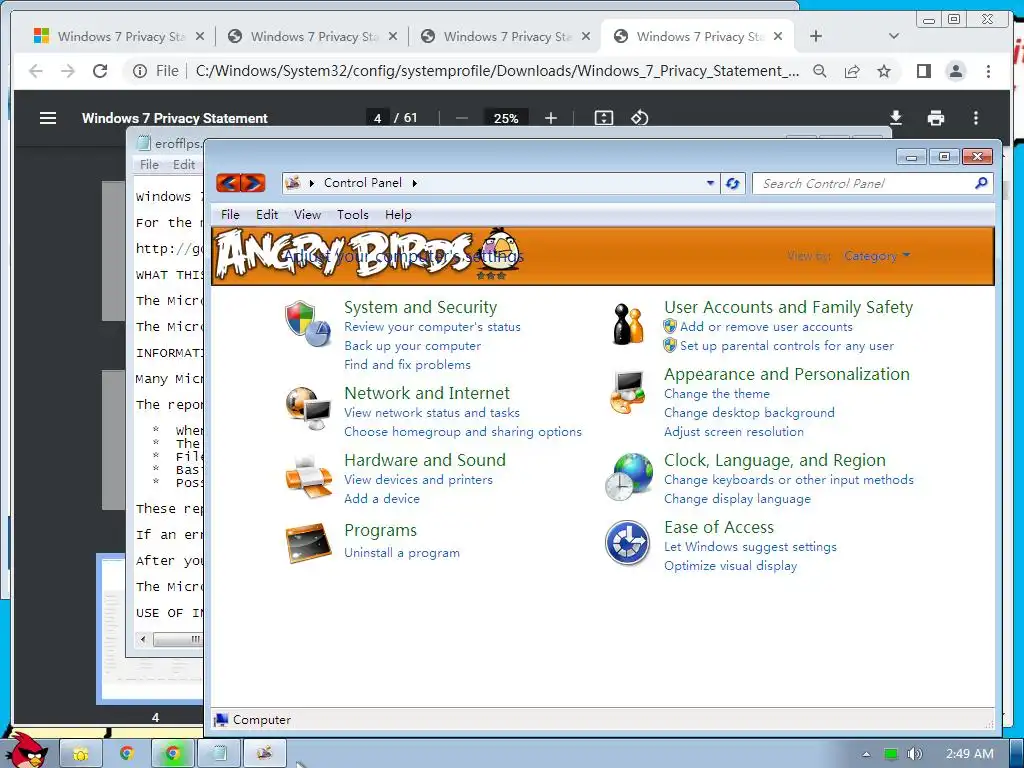
Task: Refresh the Control Panel address bar
Action: click(x=733, y=184)
